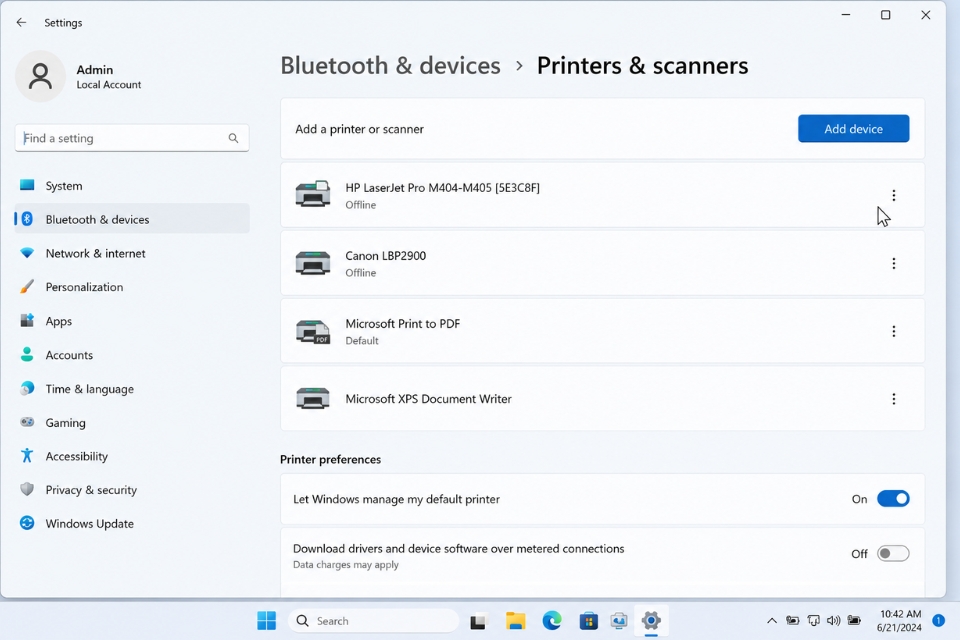Click the back arrow in Settings header
This screenshot has height=640, width=960.
[x=21, y=23]
